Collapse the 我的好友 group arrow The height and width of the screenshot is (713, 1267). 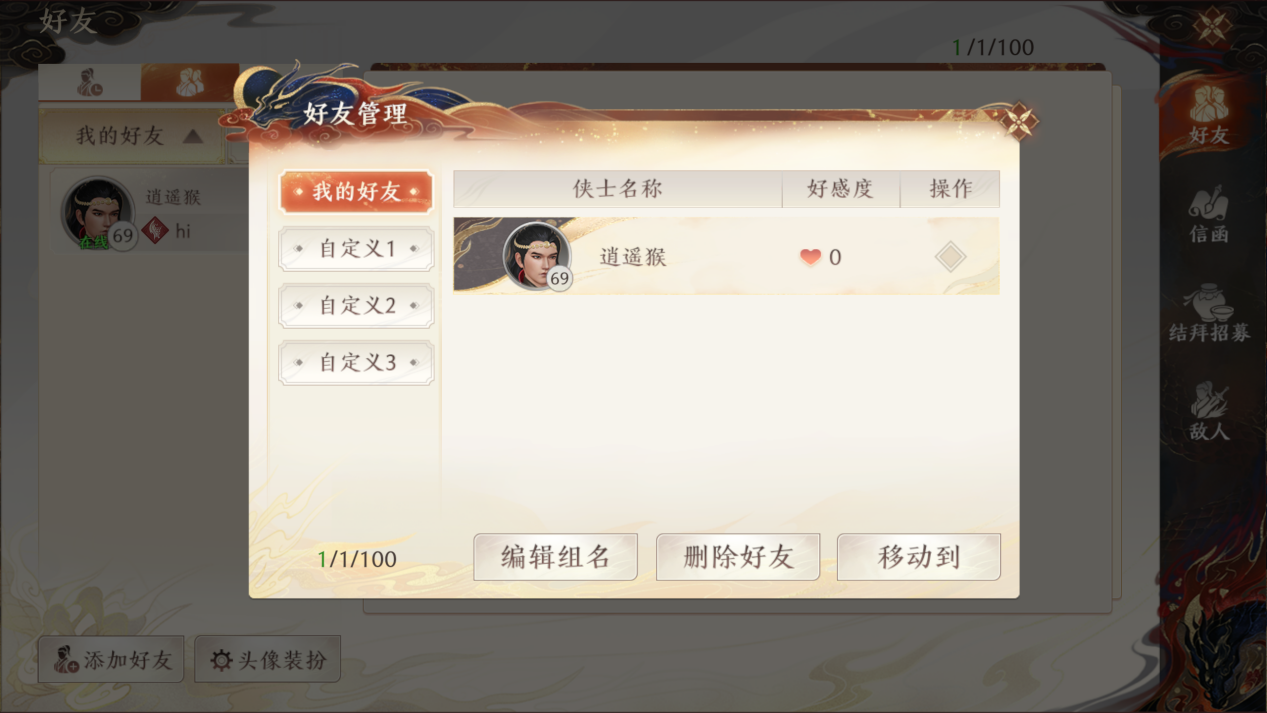[x=193, y=136]
